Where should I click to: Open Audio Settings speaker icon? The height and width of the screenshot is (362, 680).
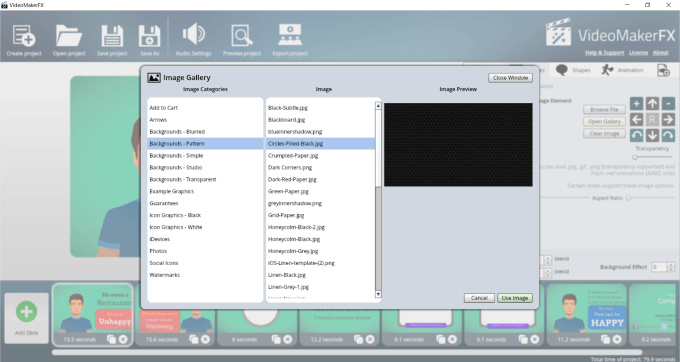(193, 34)
